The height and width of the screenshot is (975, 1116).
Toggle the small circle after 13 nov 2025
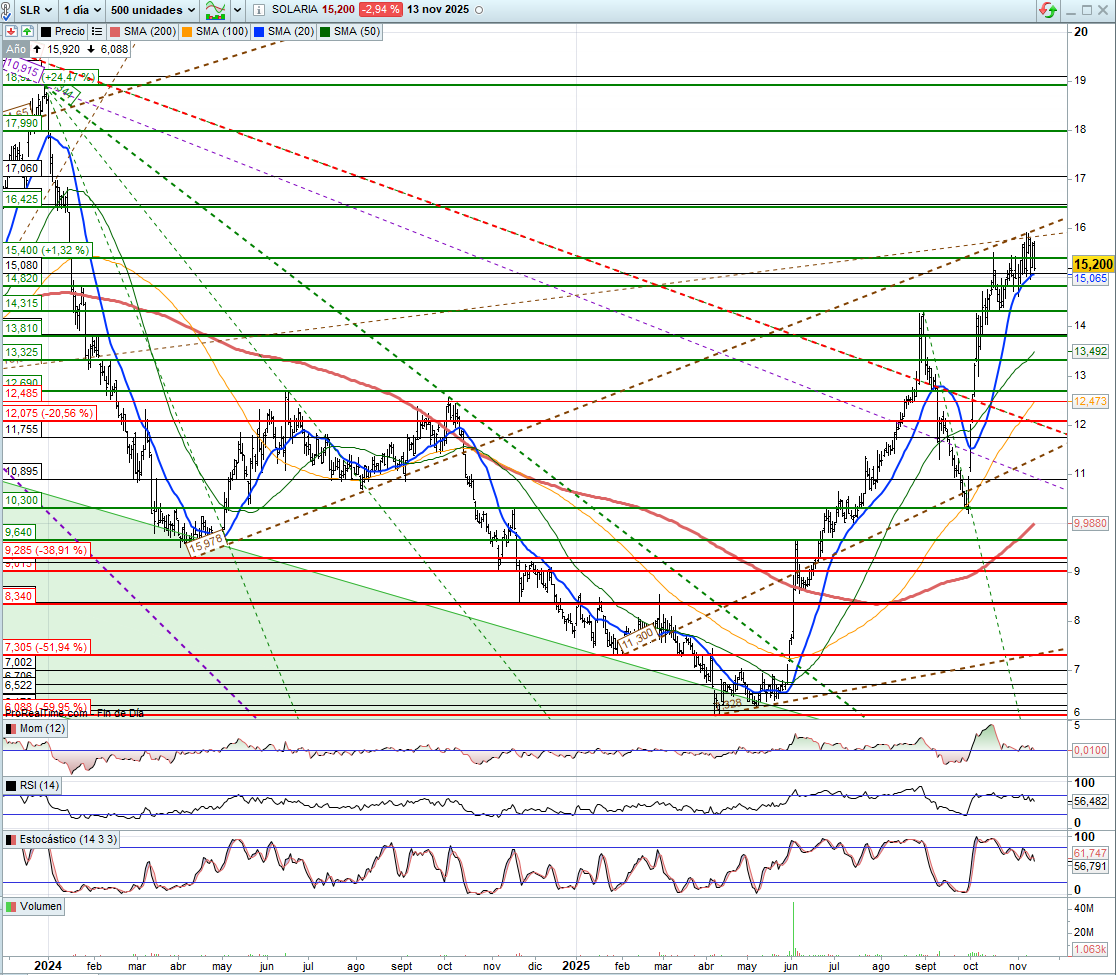[x=478, y=10]
